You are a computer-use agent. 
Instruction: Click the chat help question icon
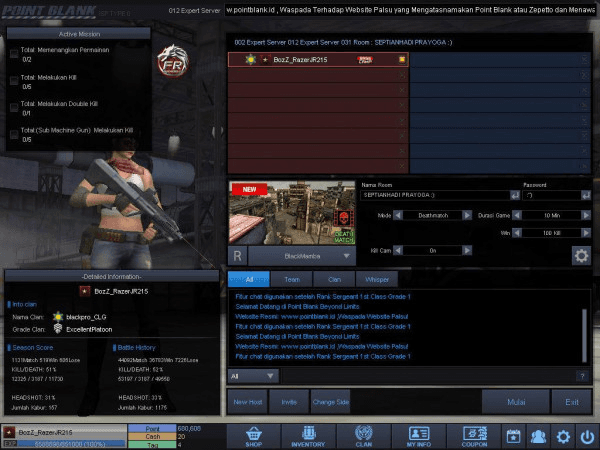(x=582, y=376)
